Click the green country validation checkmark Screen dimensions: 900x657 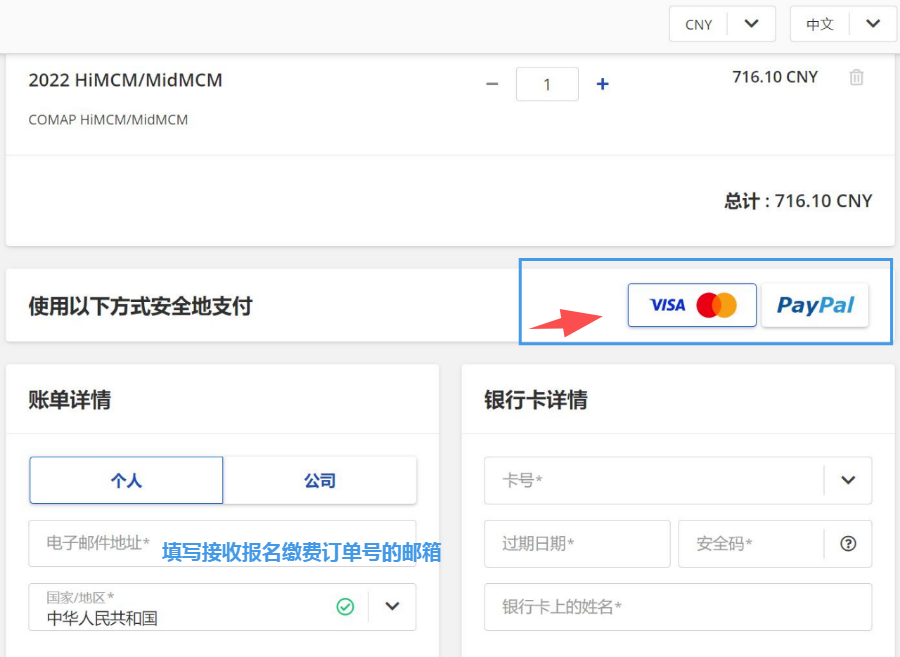[345, 607]
